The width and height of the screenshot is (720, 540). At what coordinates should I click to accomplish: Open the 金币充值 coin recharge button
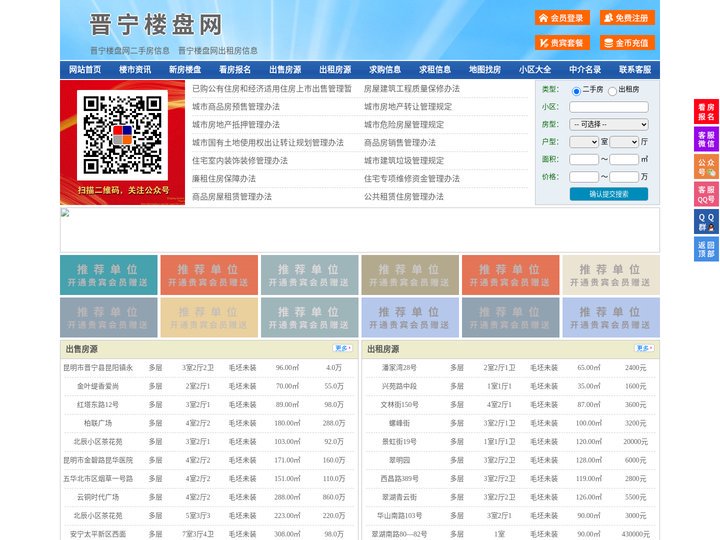[627, 43]
